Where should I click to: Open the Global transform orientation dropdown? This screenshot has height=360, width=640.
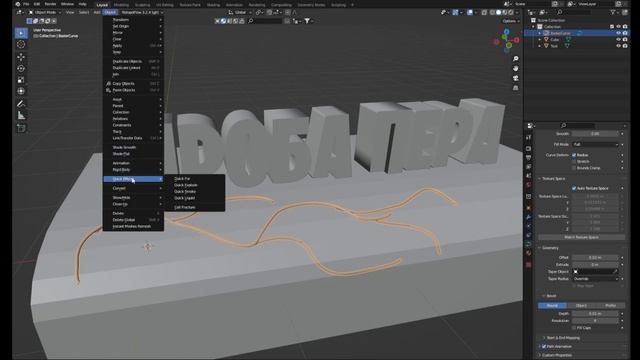(x=240, y=13)
